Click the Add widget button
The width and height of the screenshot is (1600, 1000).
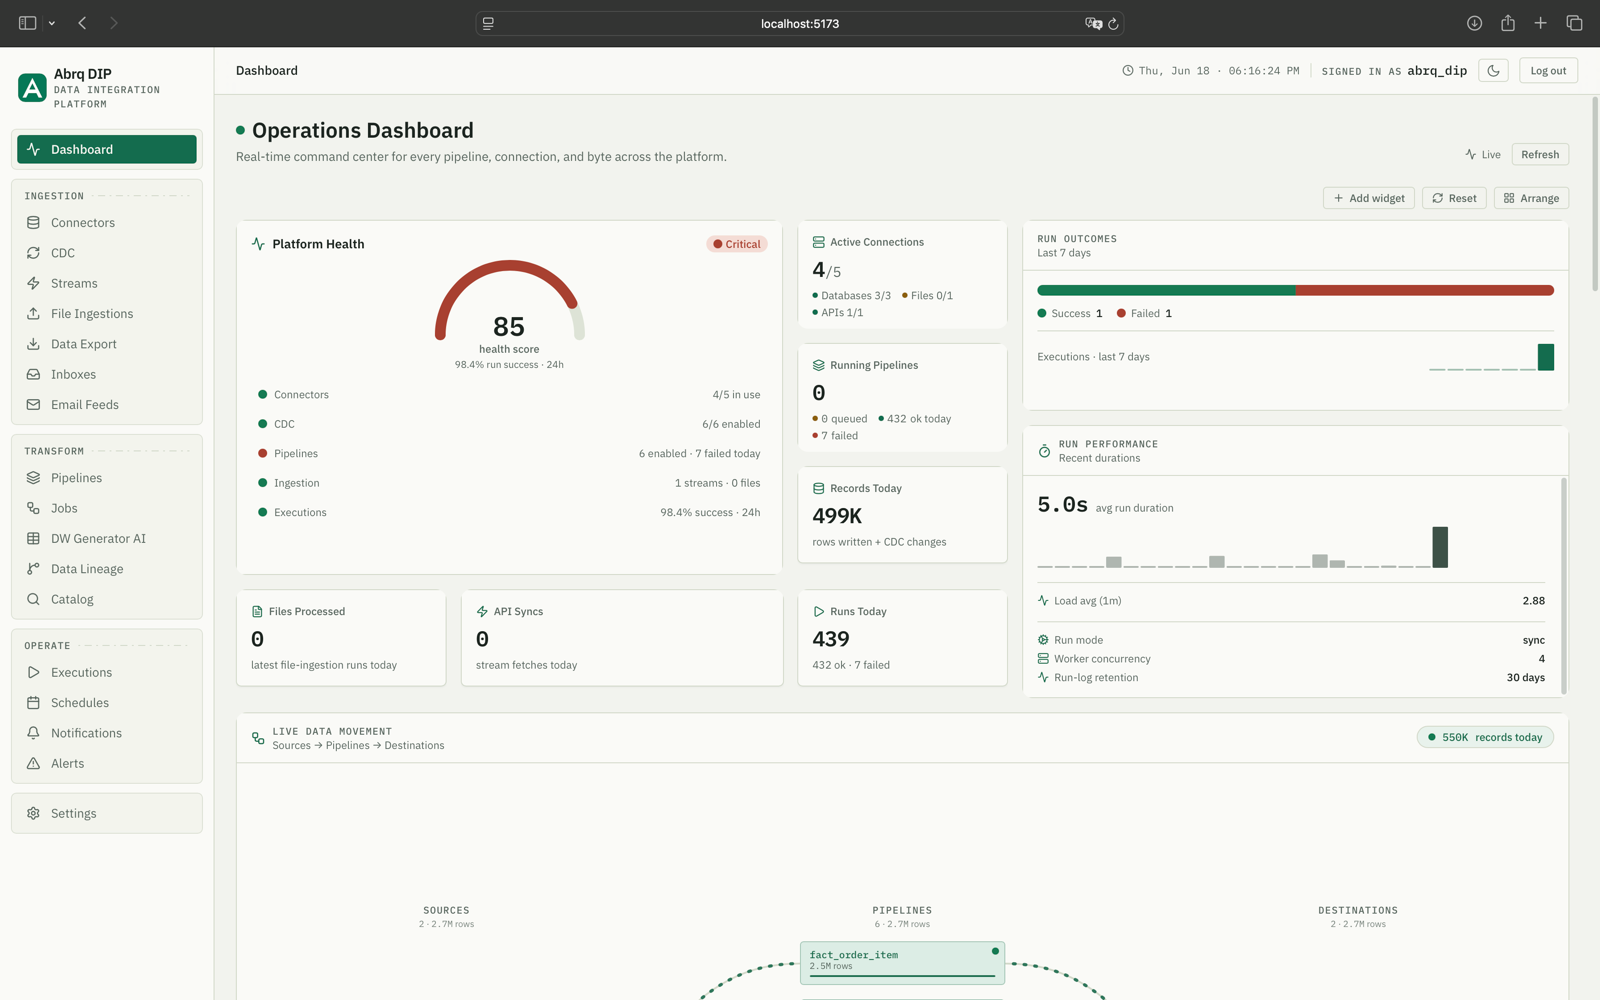(1369, 198)
